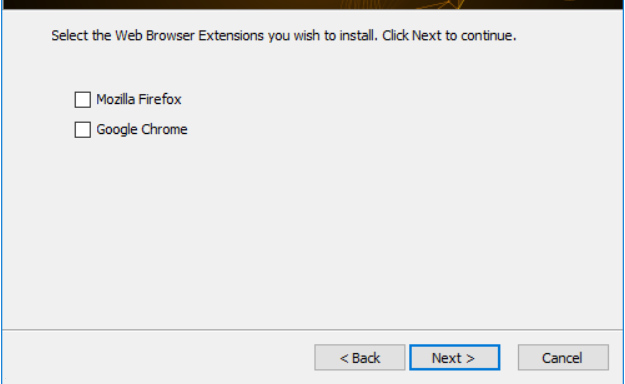This screenshot has width=625, height=384.
Task: Click the right angle bracket on the Next button
Action: pos(470,358)
